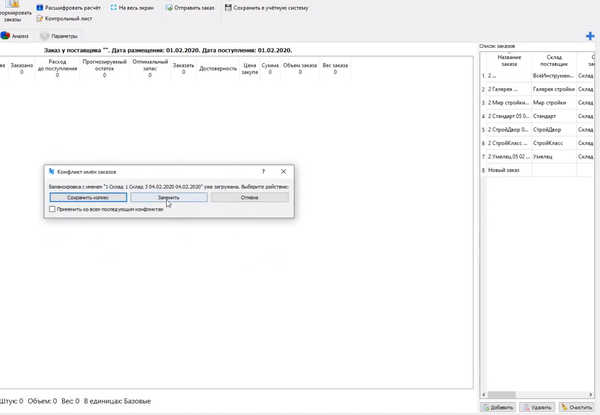The height and width of the screenshot is (415, 600).
Task: Click Объем заказа column header
Action: (300, 68)
